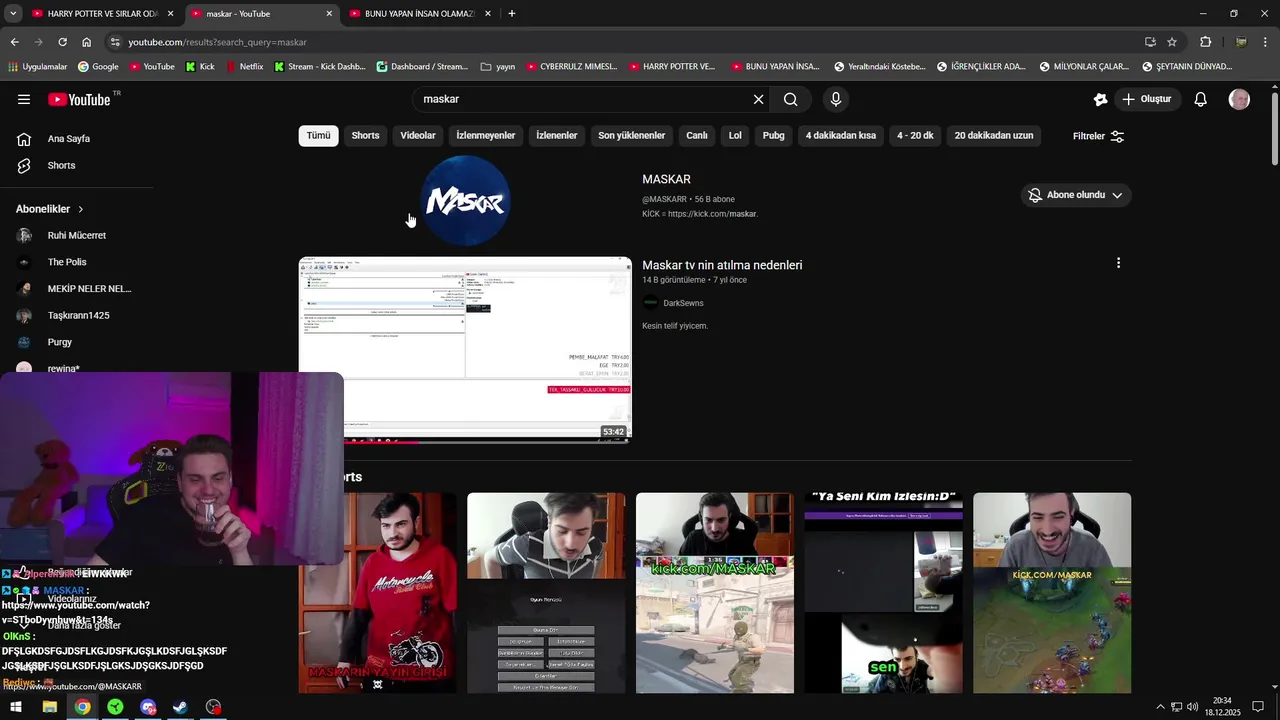Reload the page in Chrome
The height and width of the screenshot is (720, 1280).
click(x=62, y=42)
